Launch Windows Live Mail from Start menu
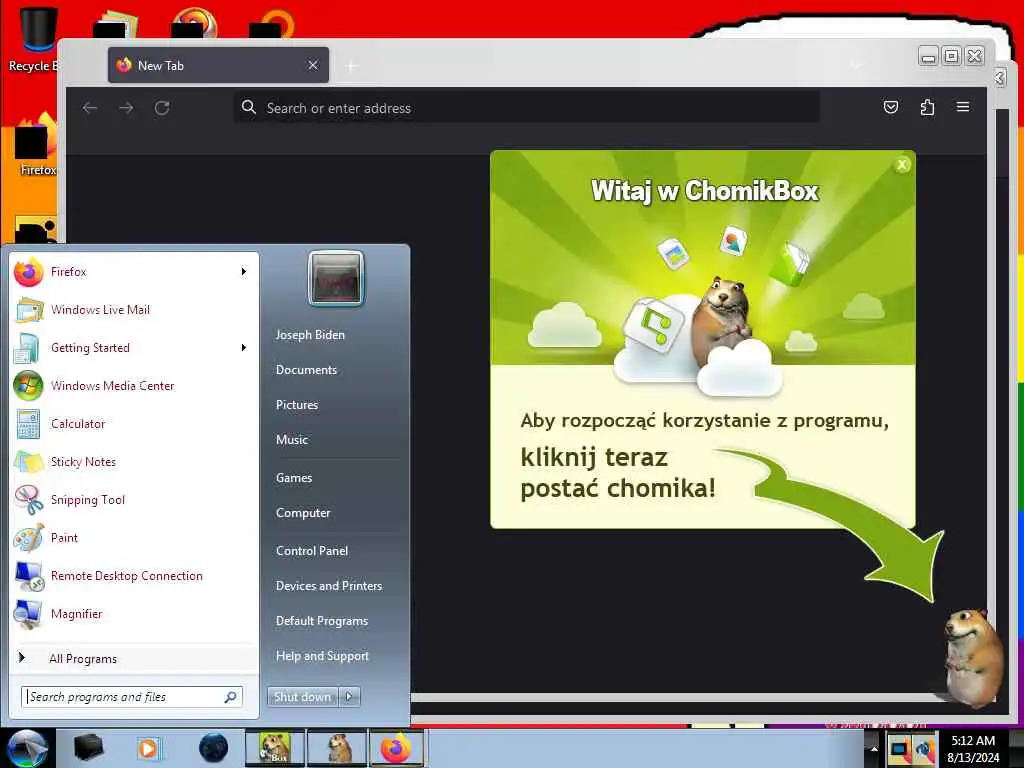The image size is (1024, 768). coord(135,310)
